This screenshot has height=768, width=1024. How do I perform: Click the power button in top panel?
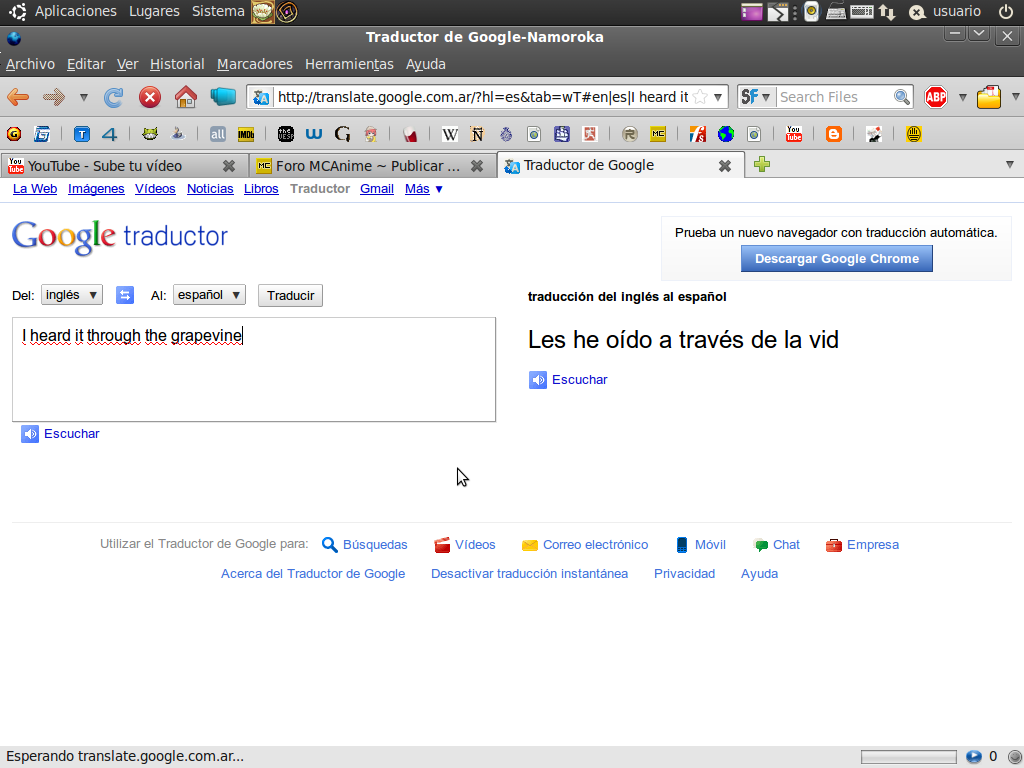pyautogui.click(x=1006, y=12)
